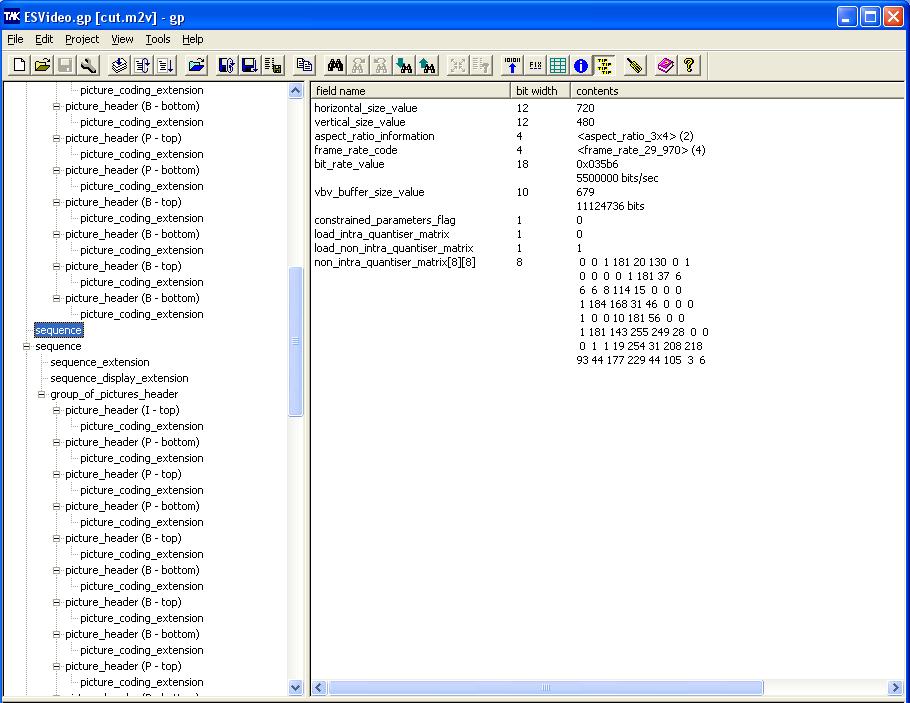Select sequence_extension in the tree

100,362
